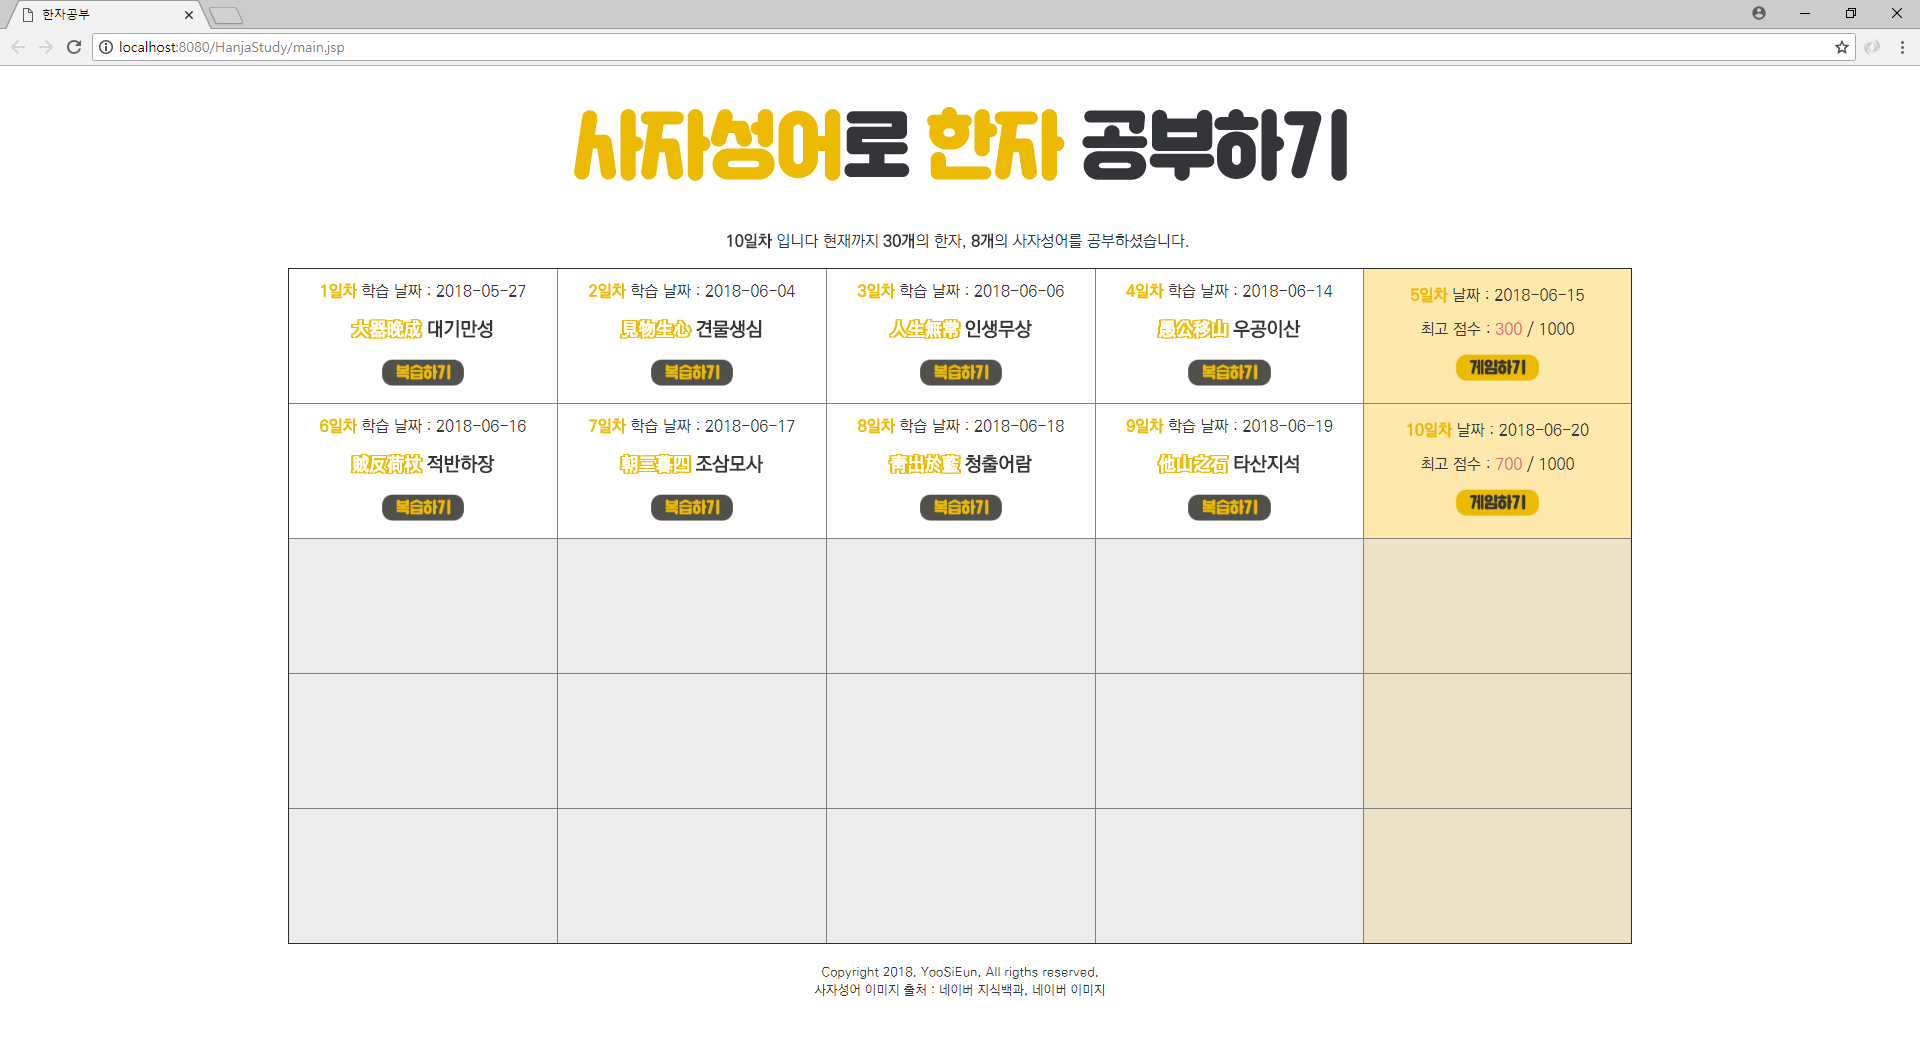Open the Chrome three-dot menu
1920x1040 pixels.
click(1902, 46)
